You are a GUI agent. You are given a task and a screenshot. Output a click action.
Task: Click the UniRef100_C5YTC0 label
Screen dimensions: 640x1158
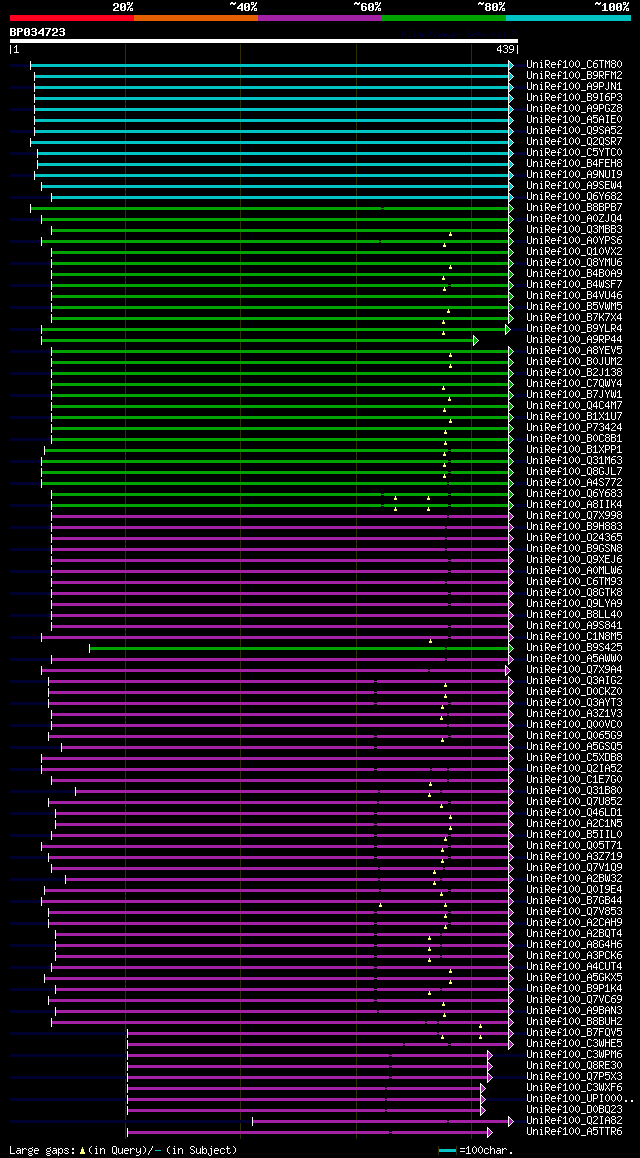click(x=574, y=153)
